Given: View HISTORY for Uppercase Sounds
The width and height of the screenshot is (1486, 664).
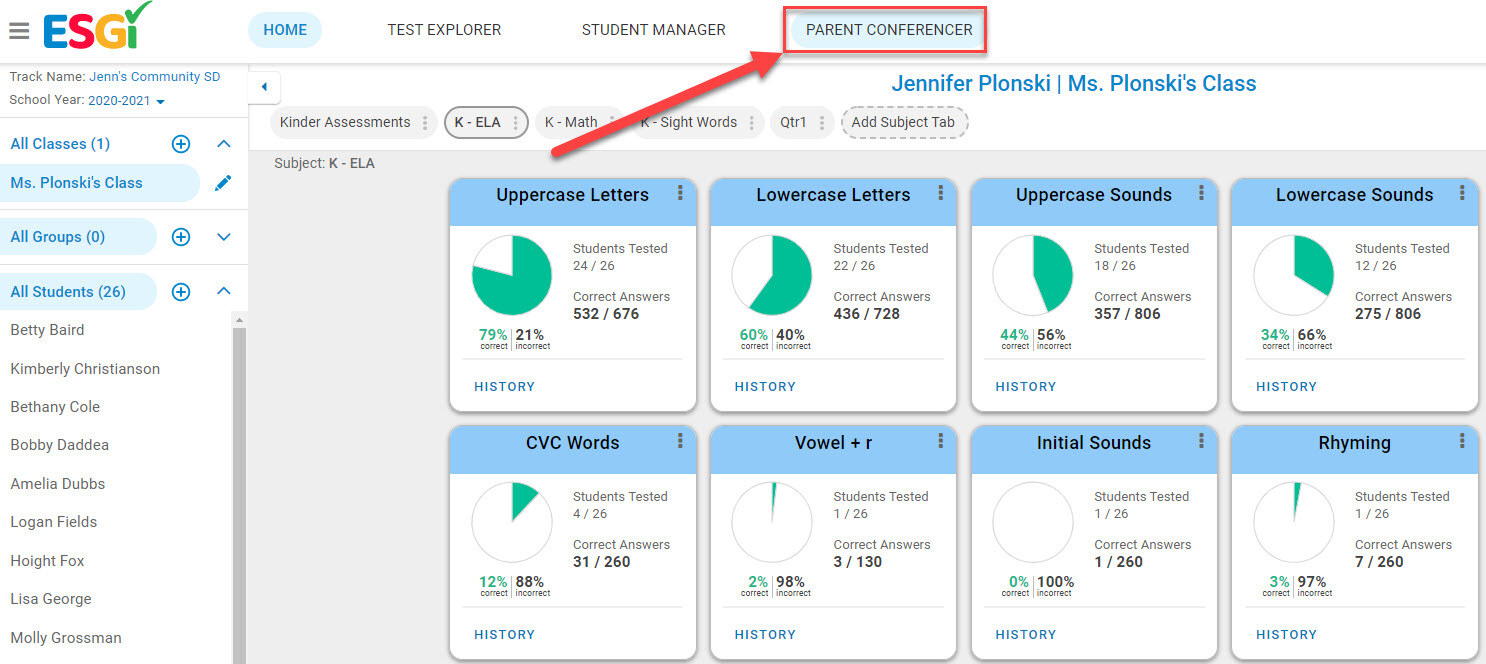Looking at the screenshot, I should coord(1026,387).
